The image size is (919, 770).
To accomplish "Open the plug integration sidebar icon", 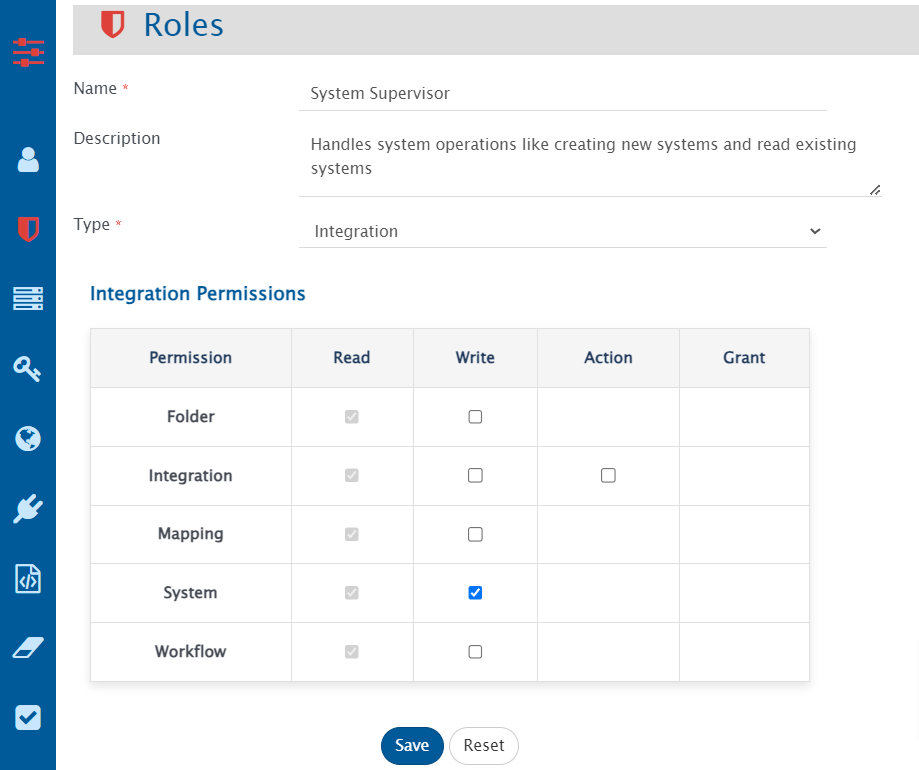I will point(28,509).
